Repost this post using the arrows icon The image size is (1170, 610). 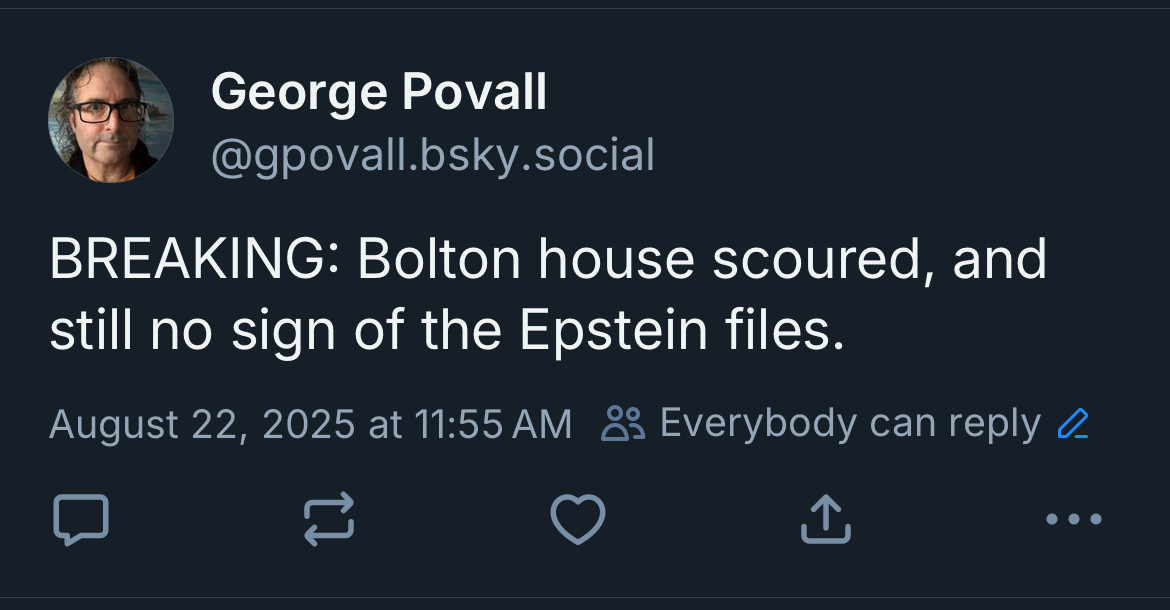point(329,519)
